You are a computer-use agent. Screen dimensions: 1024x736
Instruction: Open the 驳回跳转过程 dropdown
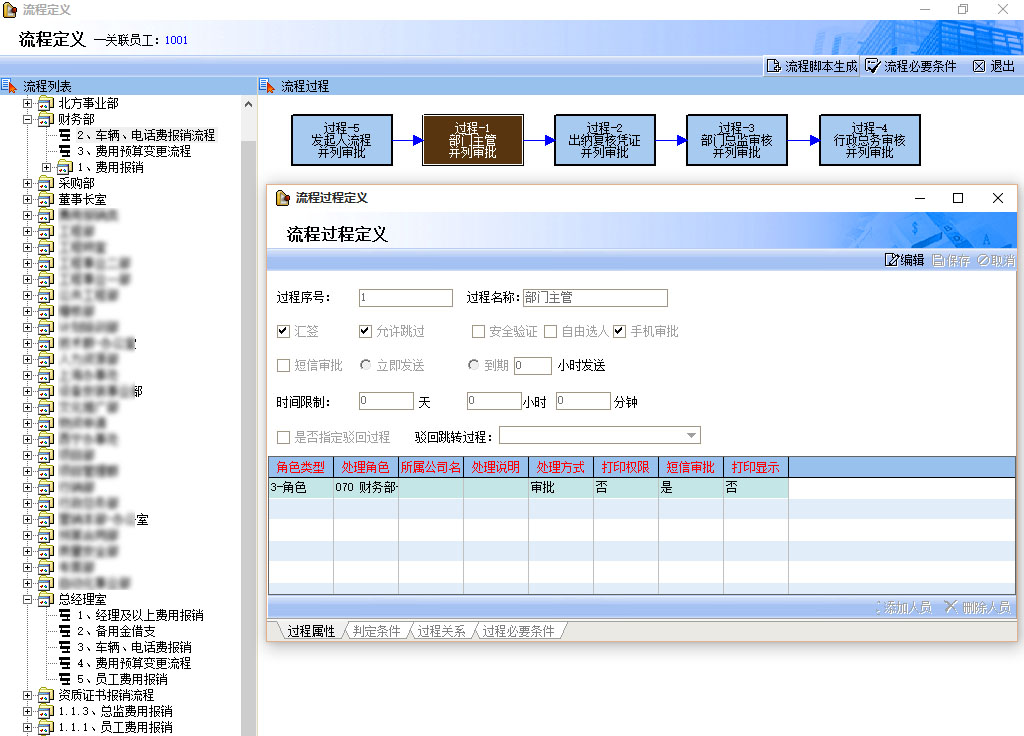coord(691,436)
